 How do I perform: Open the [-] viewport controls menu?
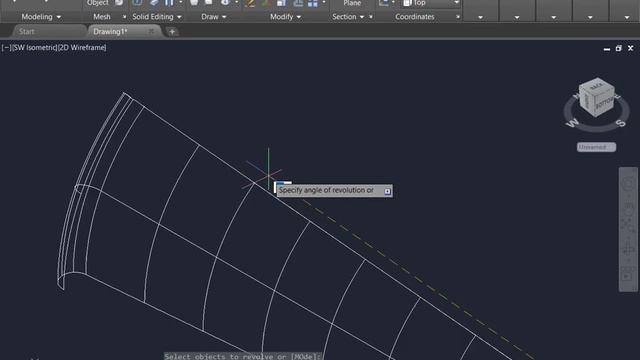pyautogui.click(x=6, y=47)
